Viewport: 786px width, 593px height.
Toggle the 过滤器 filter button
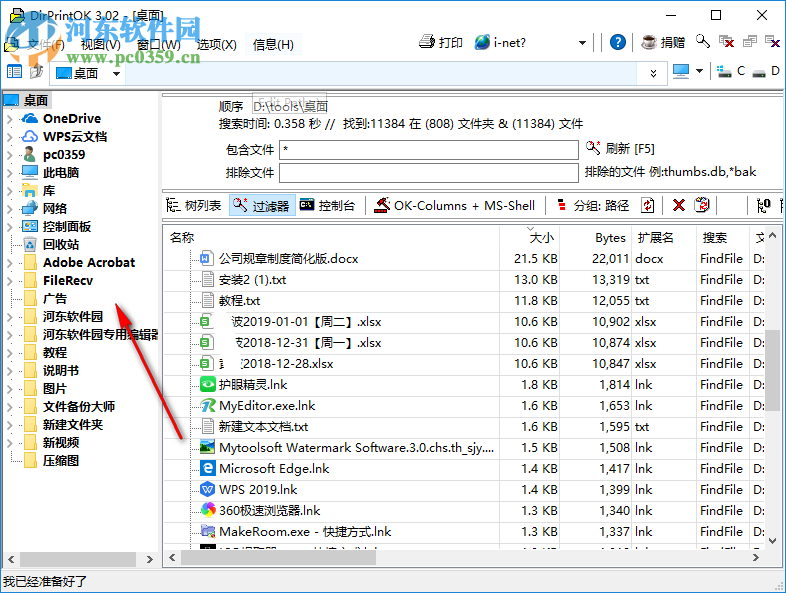(262, 206)
